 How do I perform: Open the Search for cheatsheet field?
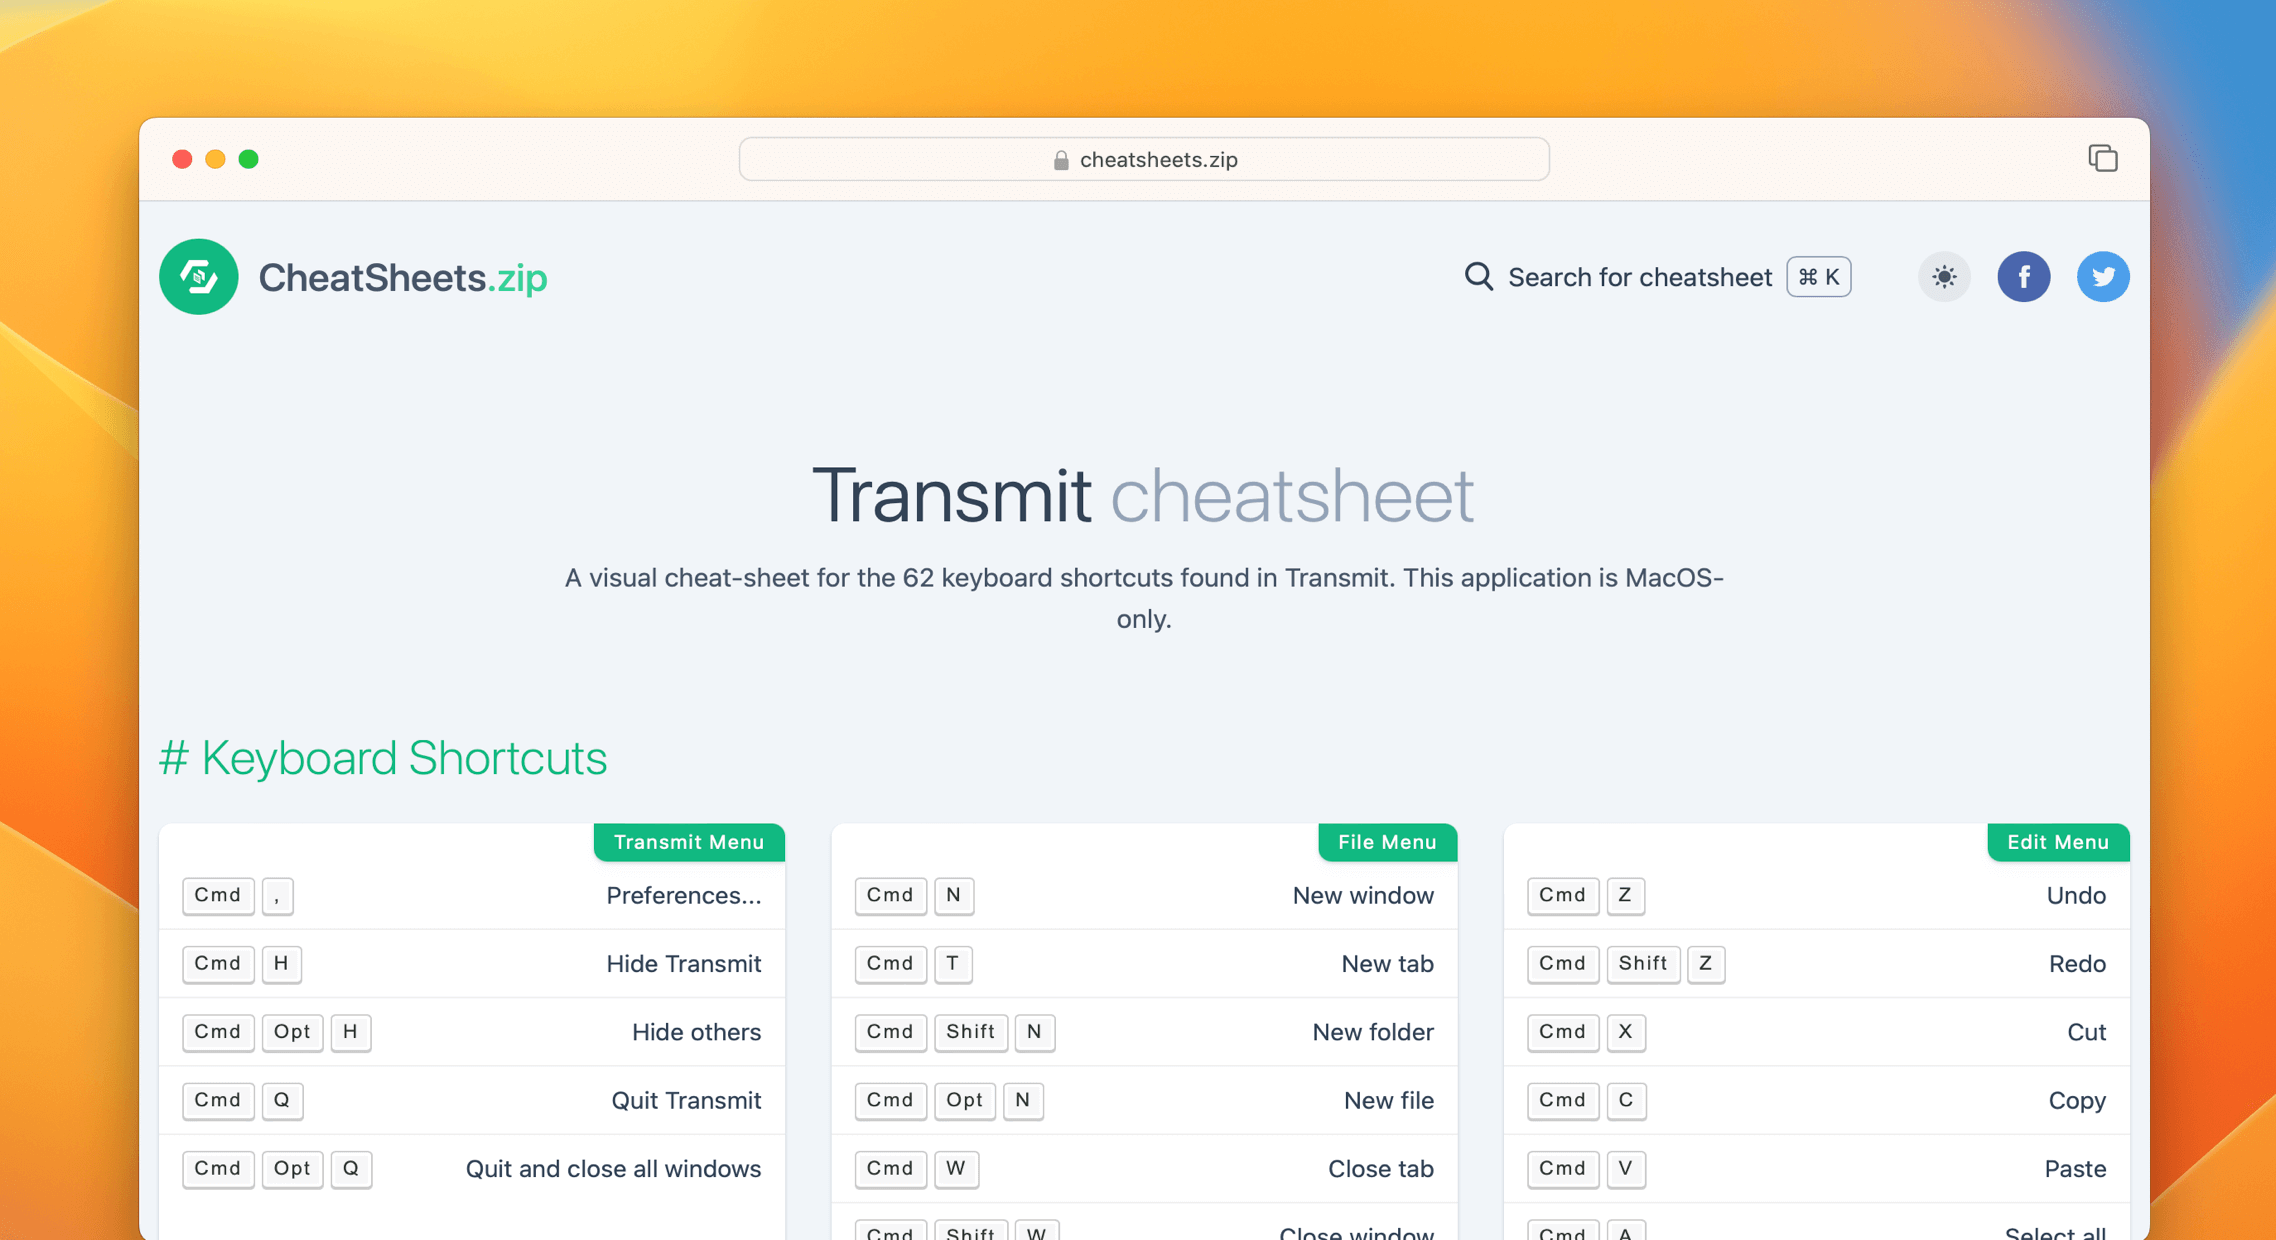point(1656,277)
